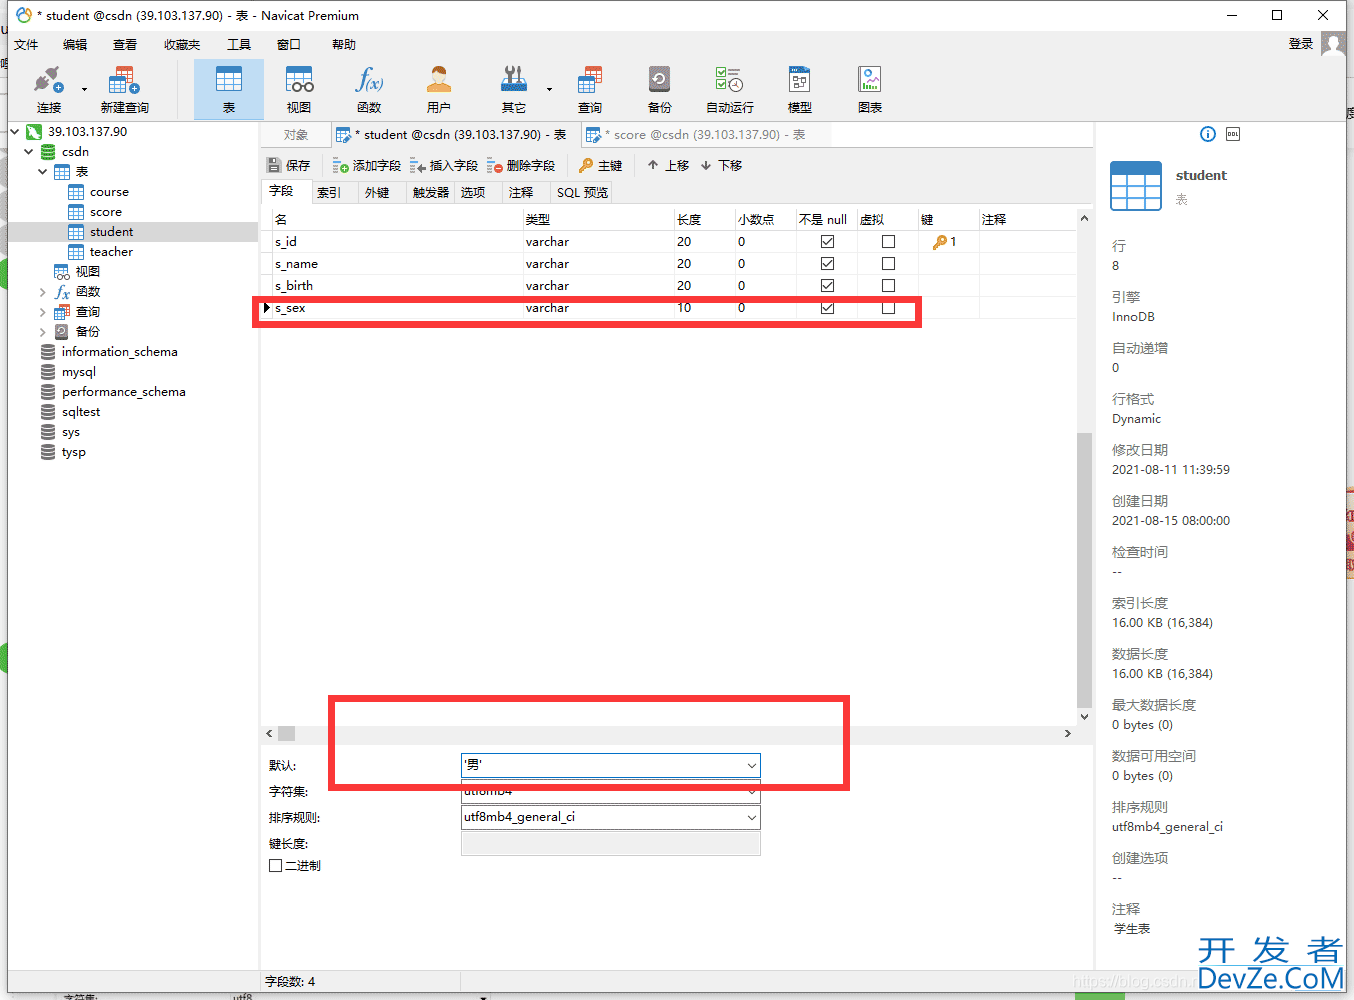
Task: Toggle Virtual checkbox for s_sex
Action: tap(888, 308)
